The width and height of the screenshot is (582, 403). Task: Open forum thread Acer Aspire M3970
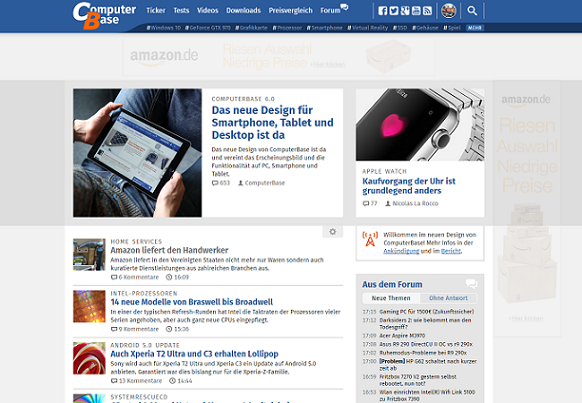click(x=402, y=335)
